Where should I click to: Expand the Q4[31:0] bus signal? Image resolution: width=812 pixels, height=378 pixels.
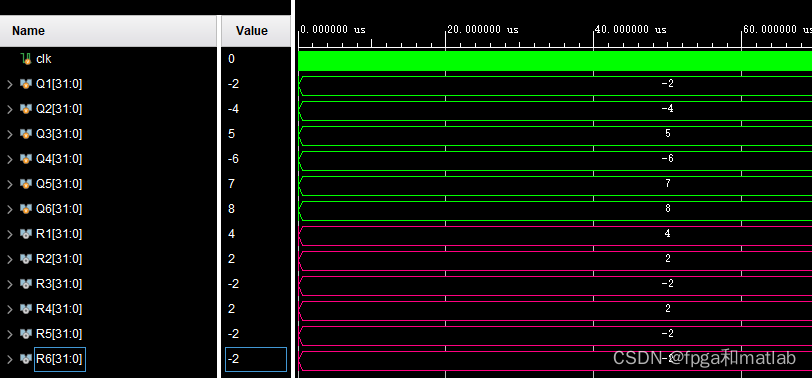coord(10,159)
